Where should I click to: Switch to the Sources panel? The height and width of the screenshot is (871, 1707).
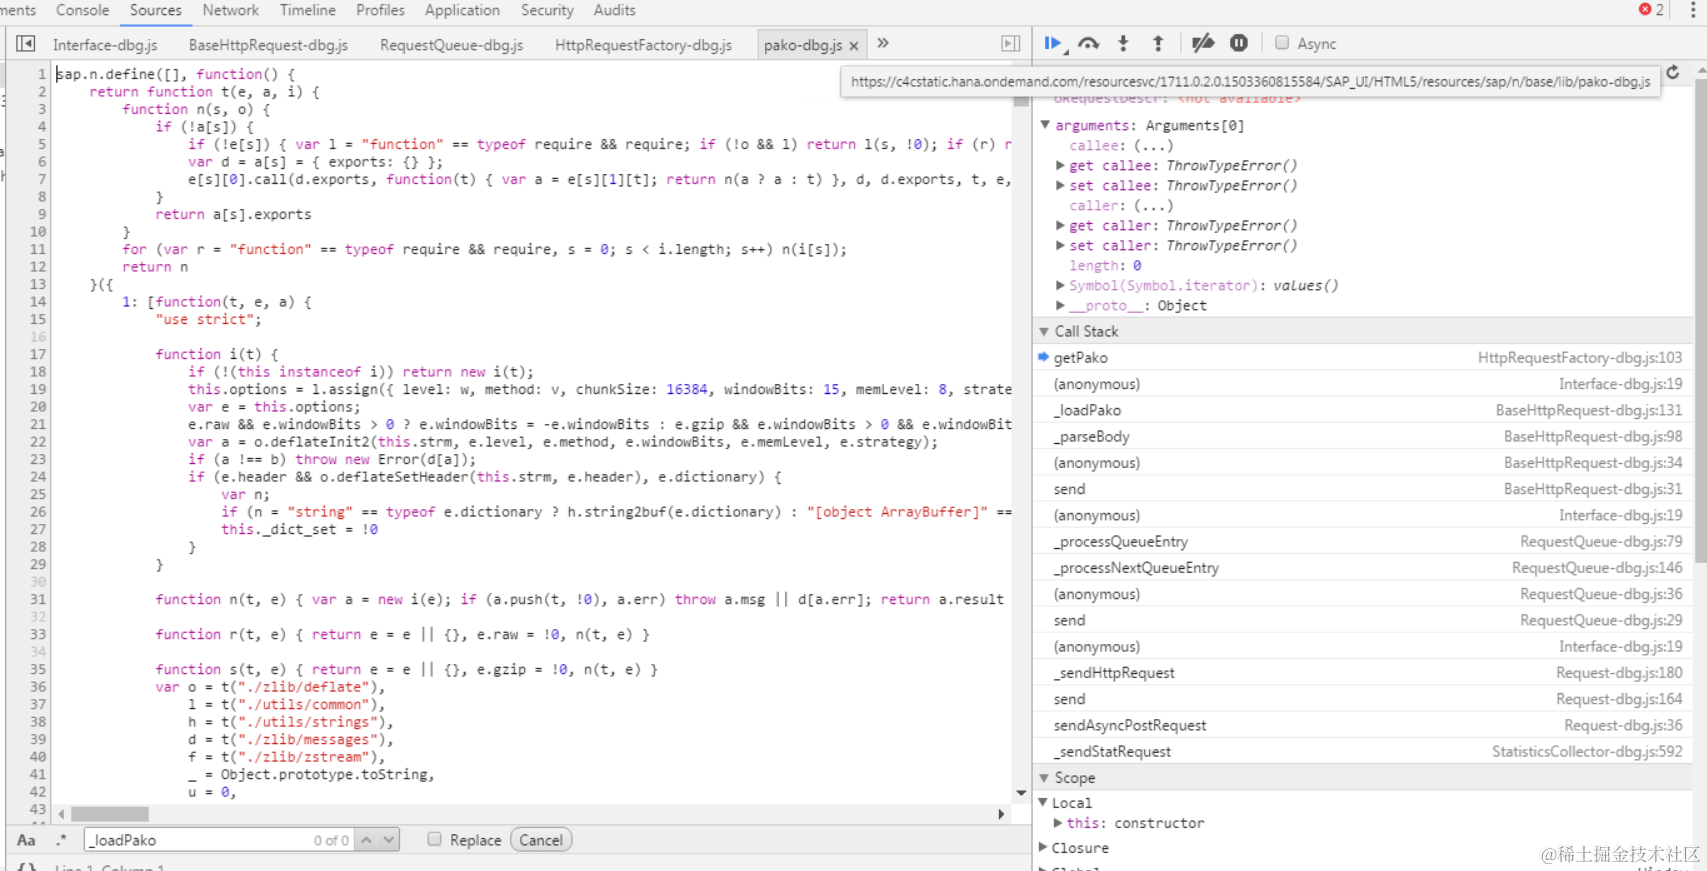click(156, 10)
